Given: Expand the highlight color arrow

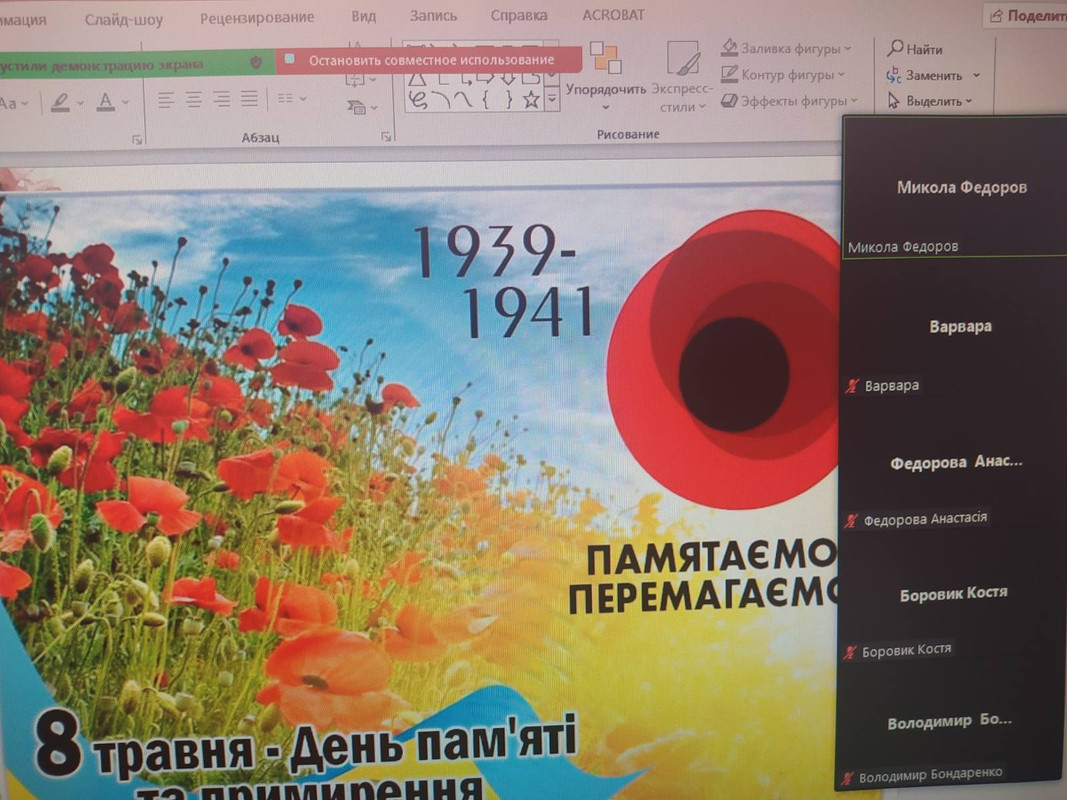Looking at the screenshot, I should click(x=80, y=103).
